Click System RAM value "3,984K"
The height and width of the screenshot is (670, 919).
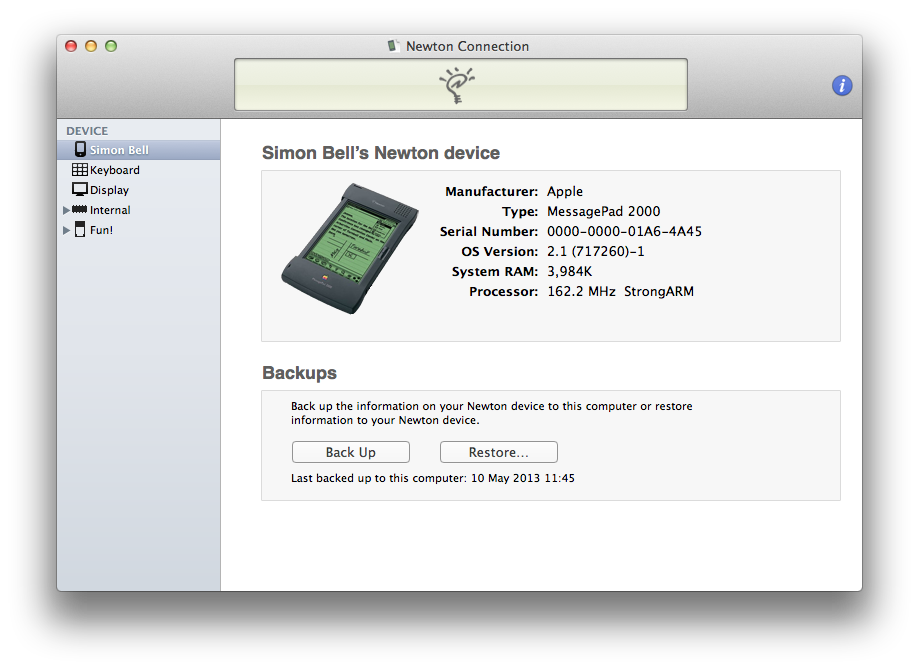pos(570,271)
